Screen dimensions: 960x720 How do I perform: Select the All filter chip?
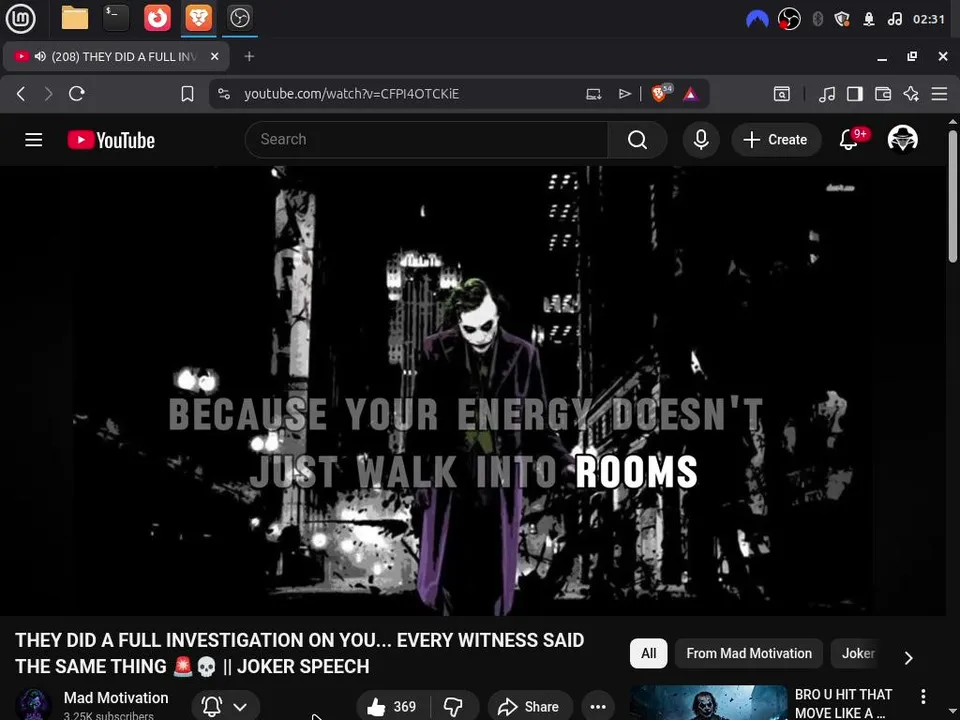648,653
